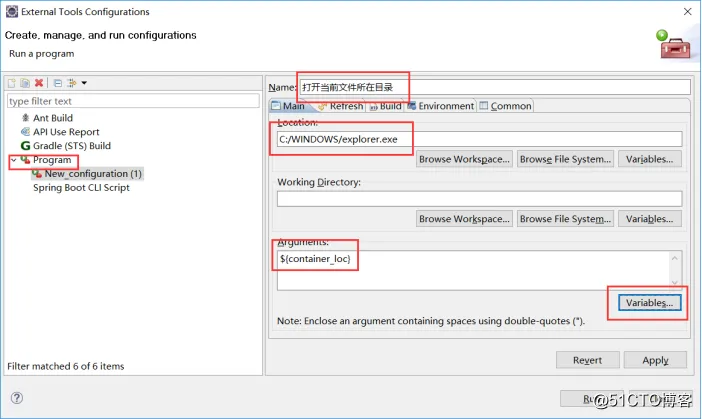Click Variables button under Location

[650, 159]
